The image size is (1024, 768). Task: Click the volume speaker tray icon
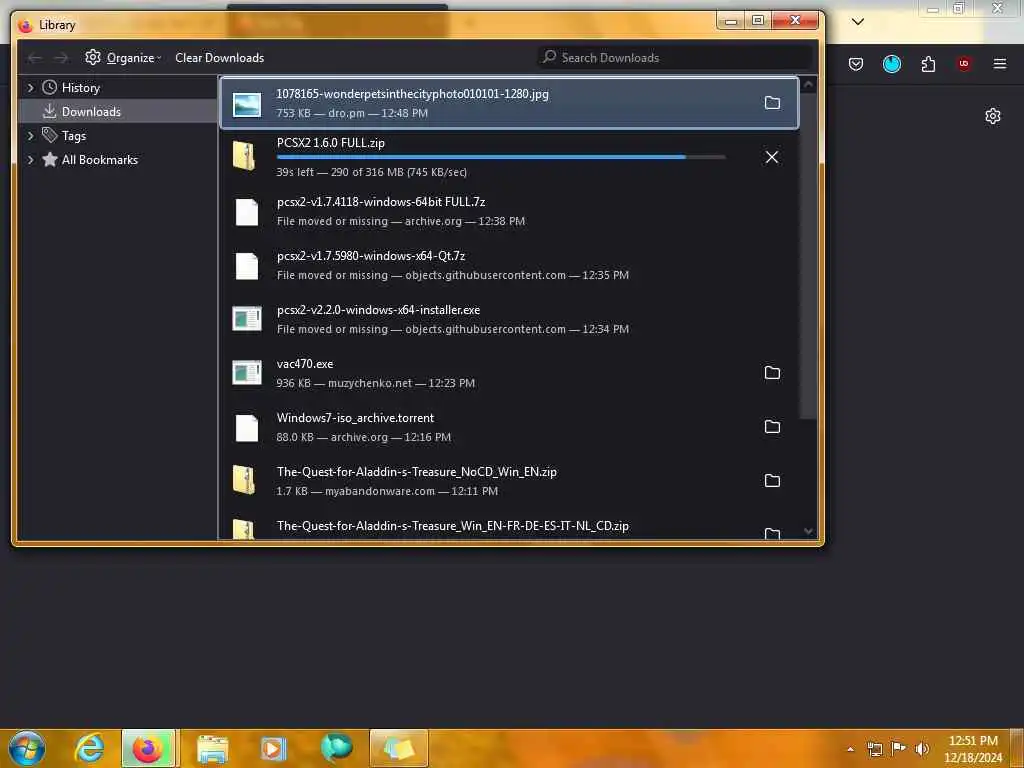(x=922, y=749)
